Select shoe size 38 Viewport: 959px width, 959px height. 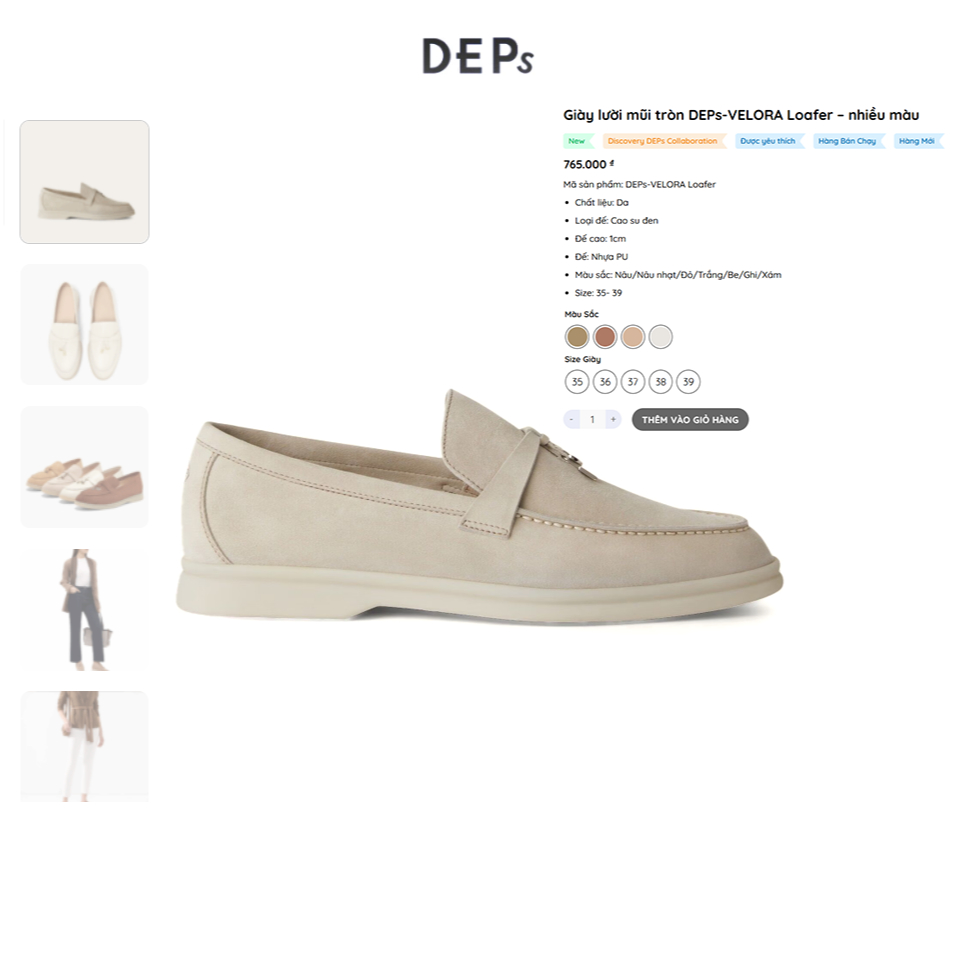[x=661, y=382]
